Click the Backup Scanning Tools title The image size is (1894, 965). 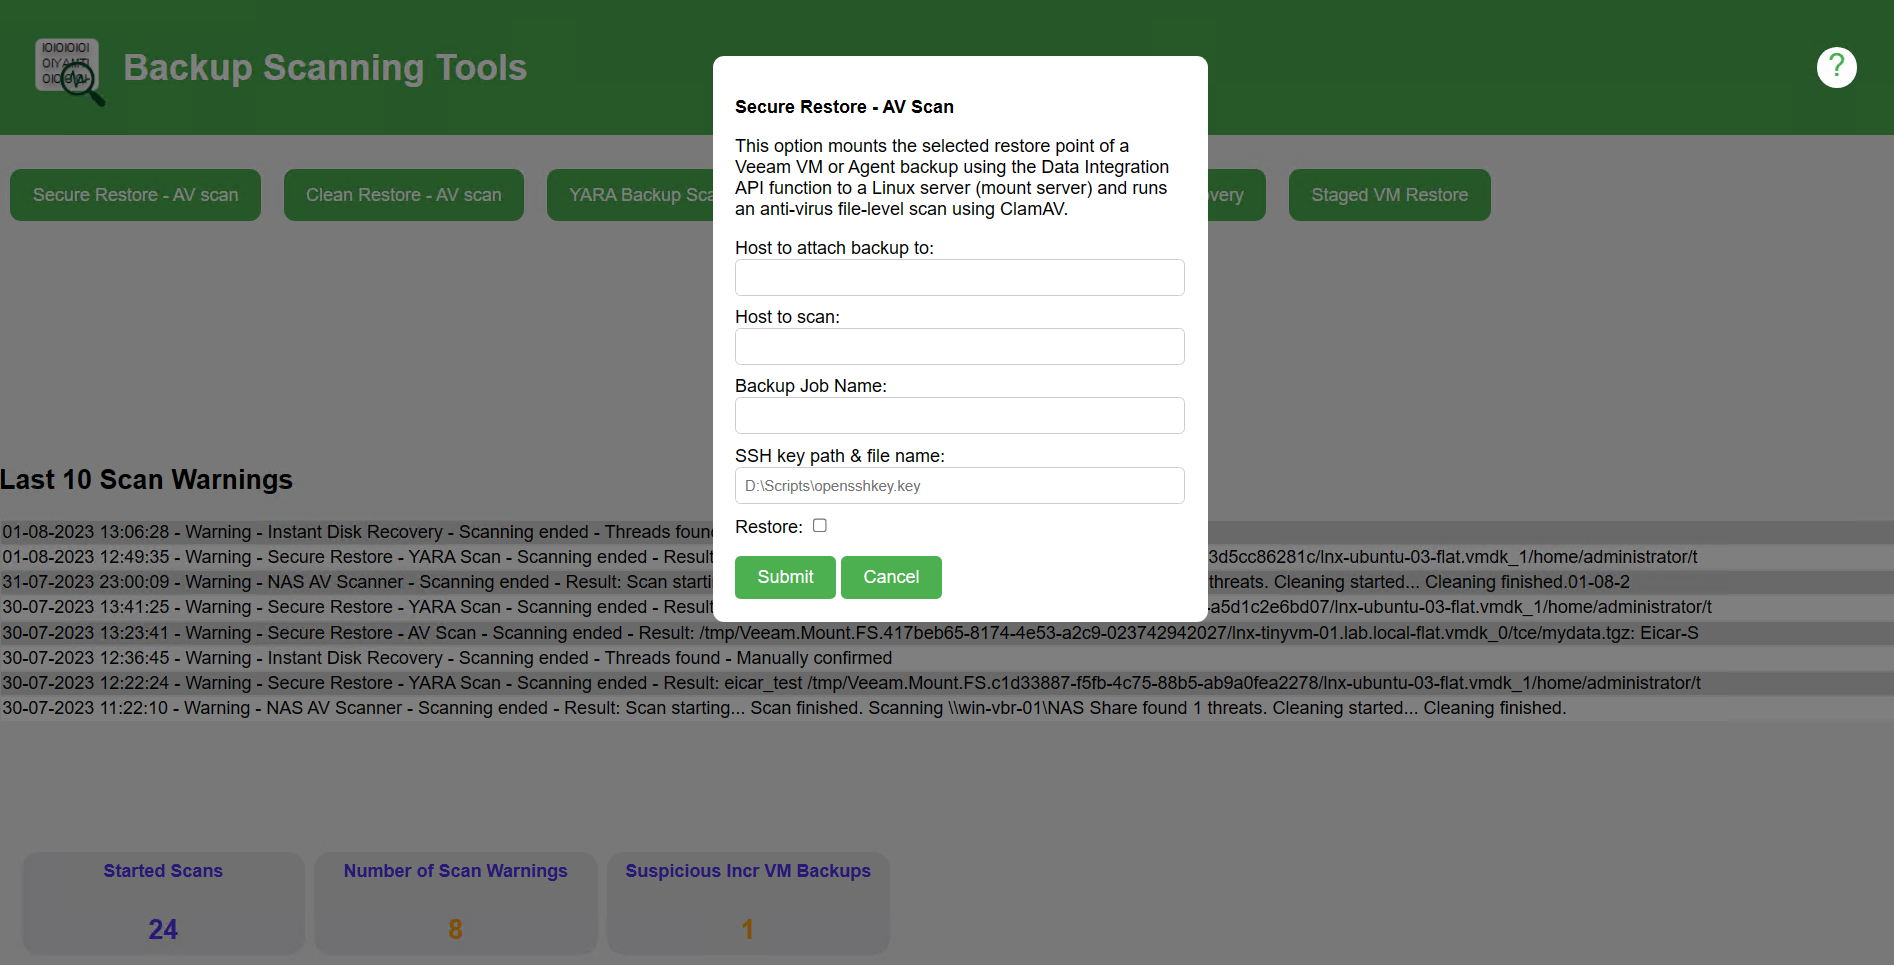(x=325, y=68)
